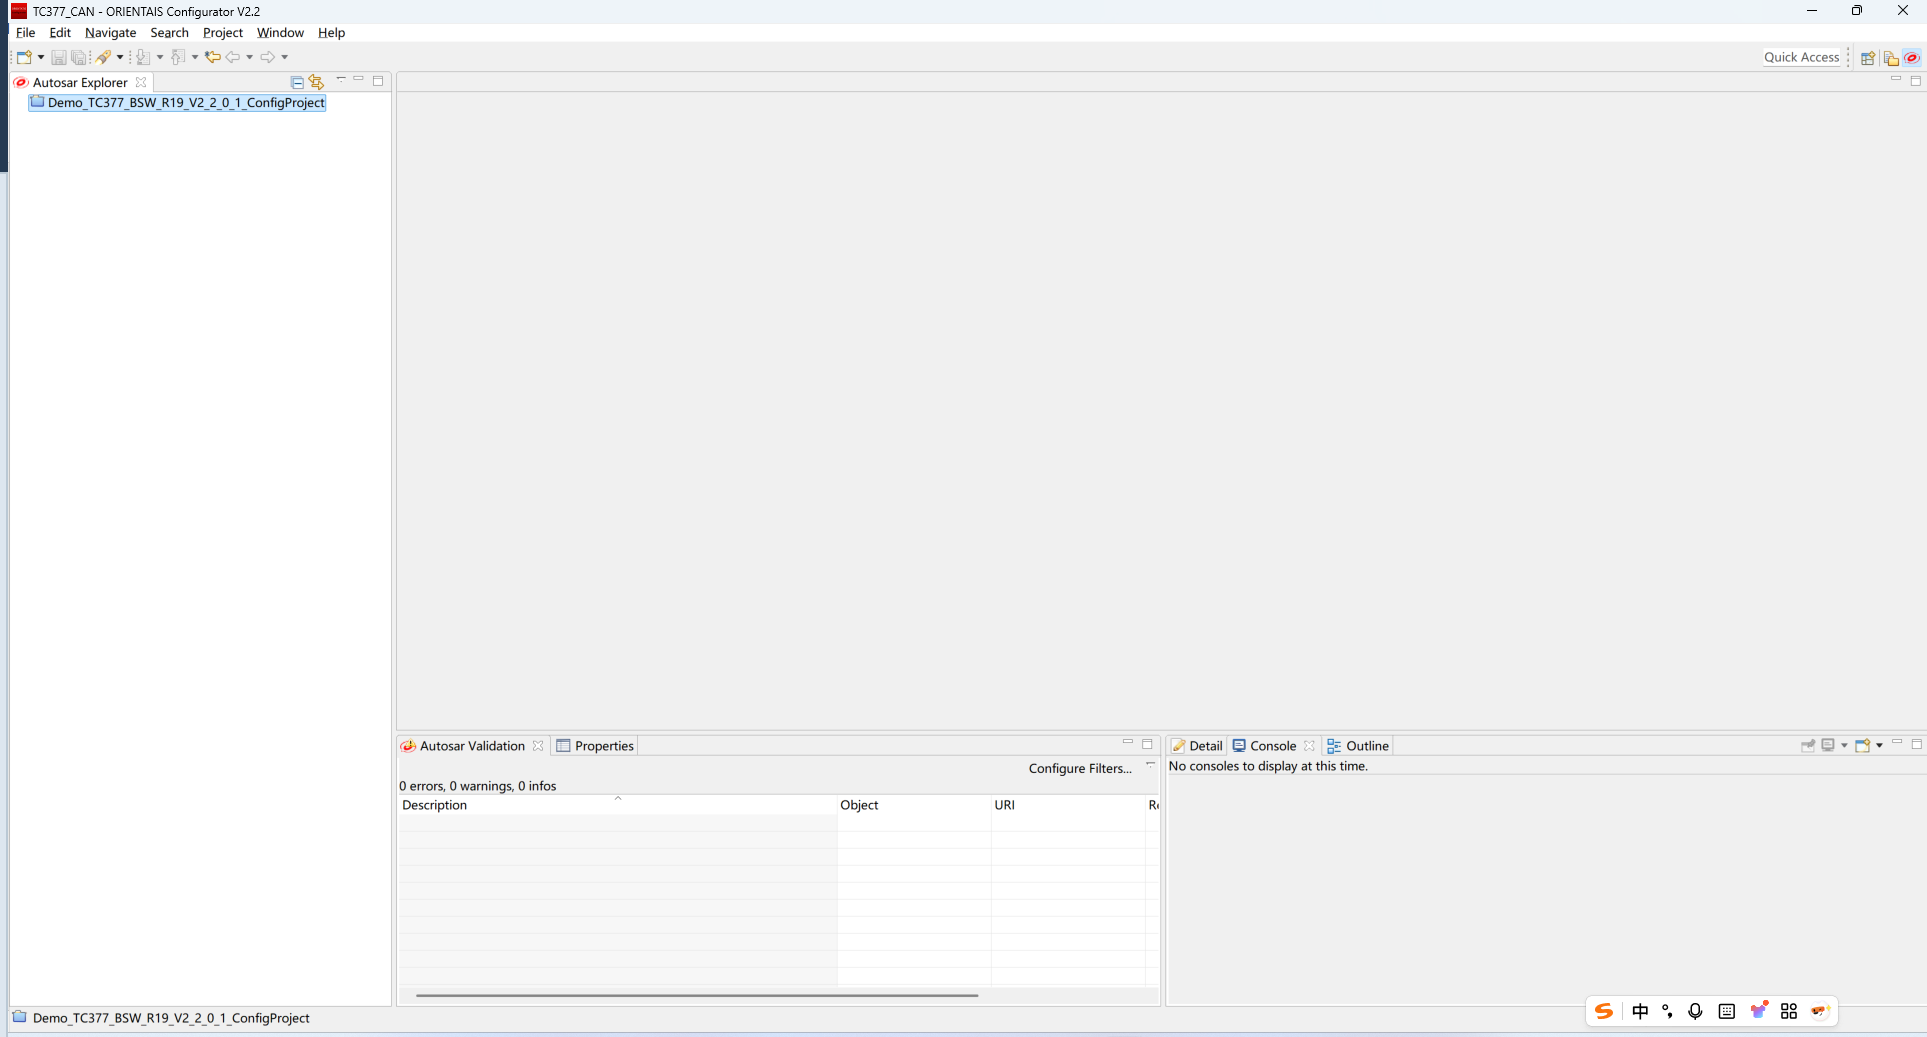
Task: Click the Sogou input method logo
Action: click(1604, 1011)
